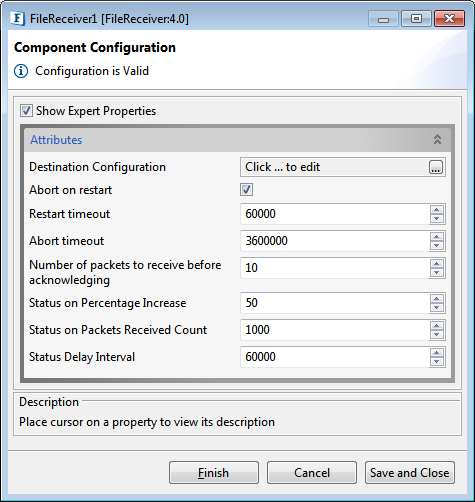
Task: Decrement Status on Percentage Increase value
Action: (437, 307)
